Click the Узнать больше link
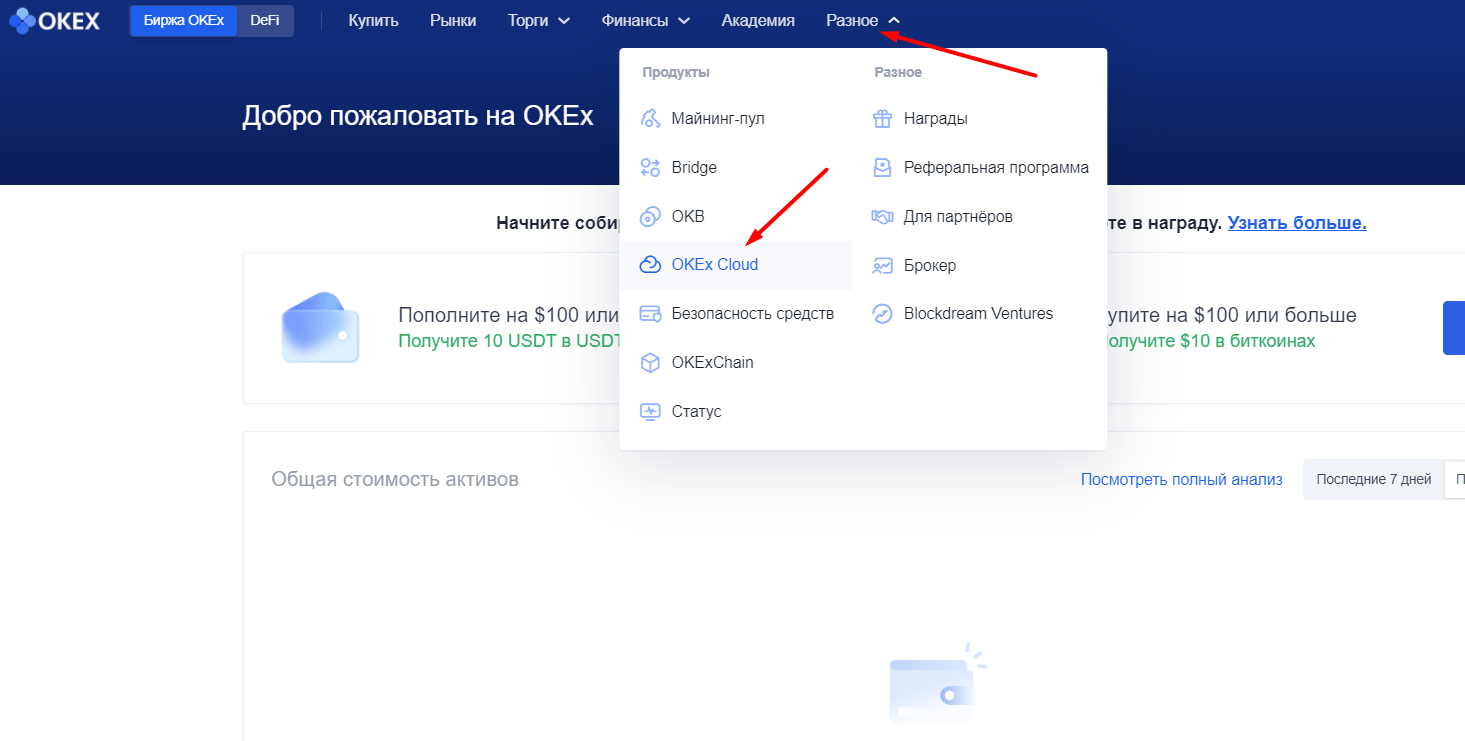Viewport: 1465px width, 741px height. coord(1297,223)
